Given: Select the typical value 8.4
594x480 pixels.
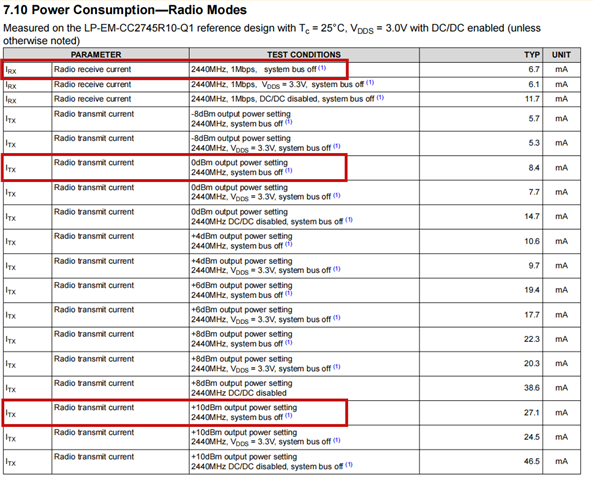Looking at the screenshot, I should 534,167.
